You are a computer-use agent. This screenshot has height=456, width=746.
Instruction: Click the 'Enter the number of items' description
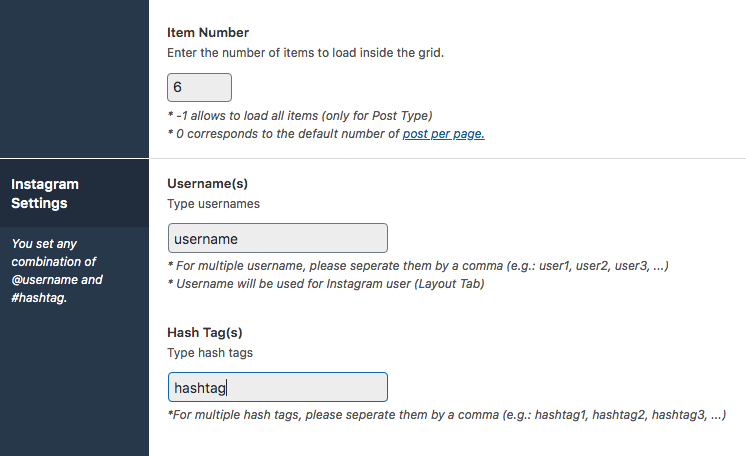pos(305,53)
